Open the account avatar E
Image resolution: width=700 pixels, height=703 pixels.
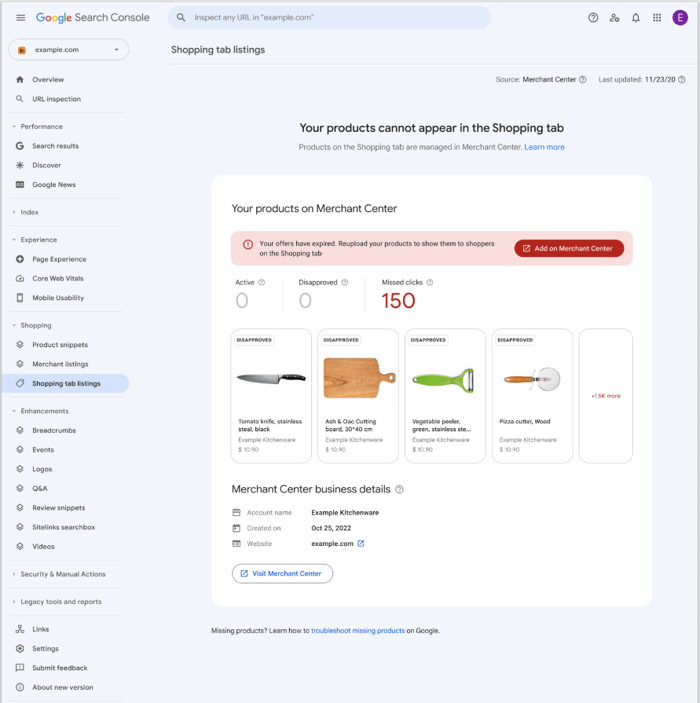tap(680, 17)
